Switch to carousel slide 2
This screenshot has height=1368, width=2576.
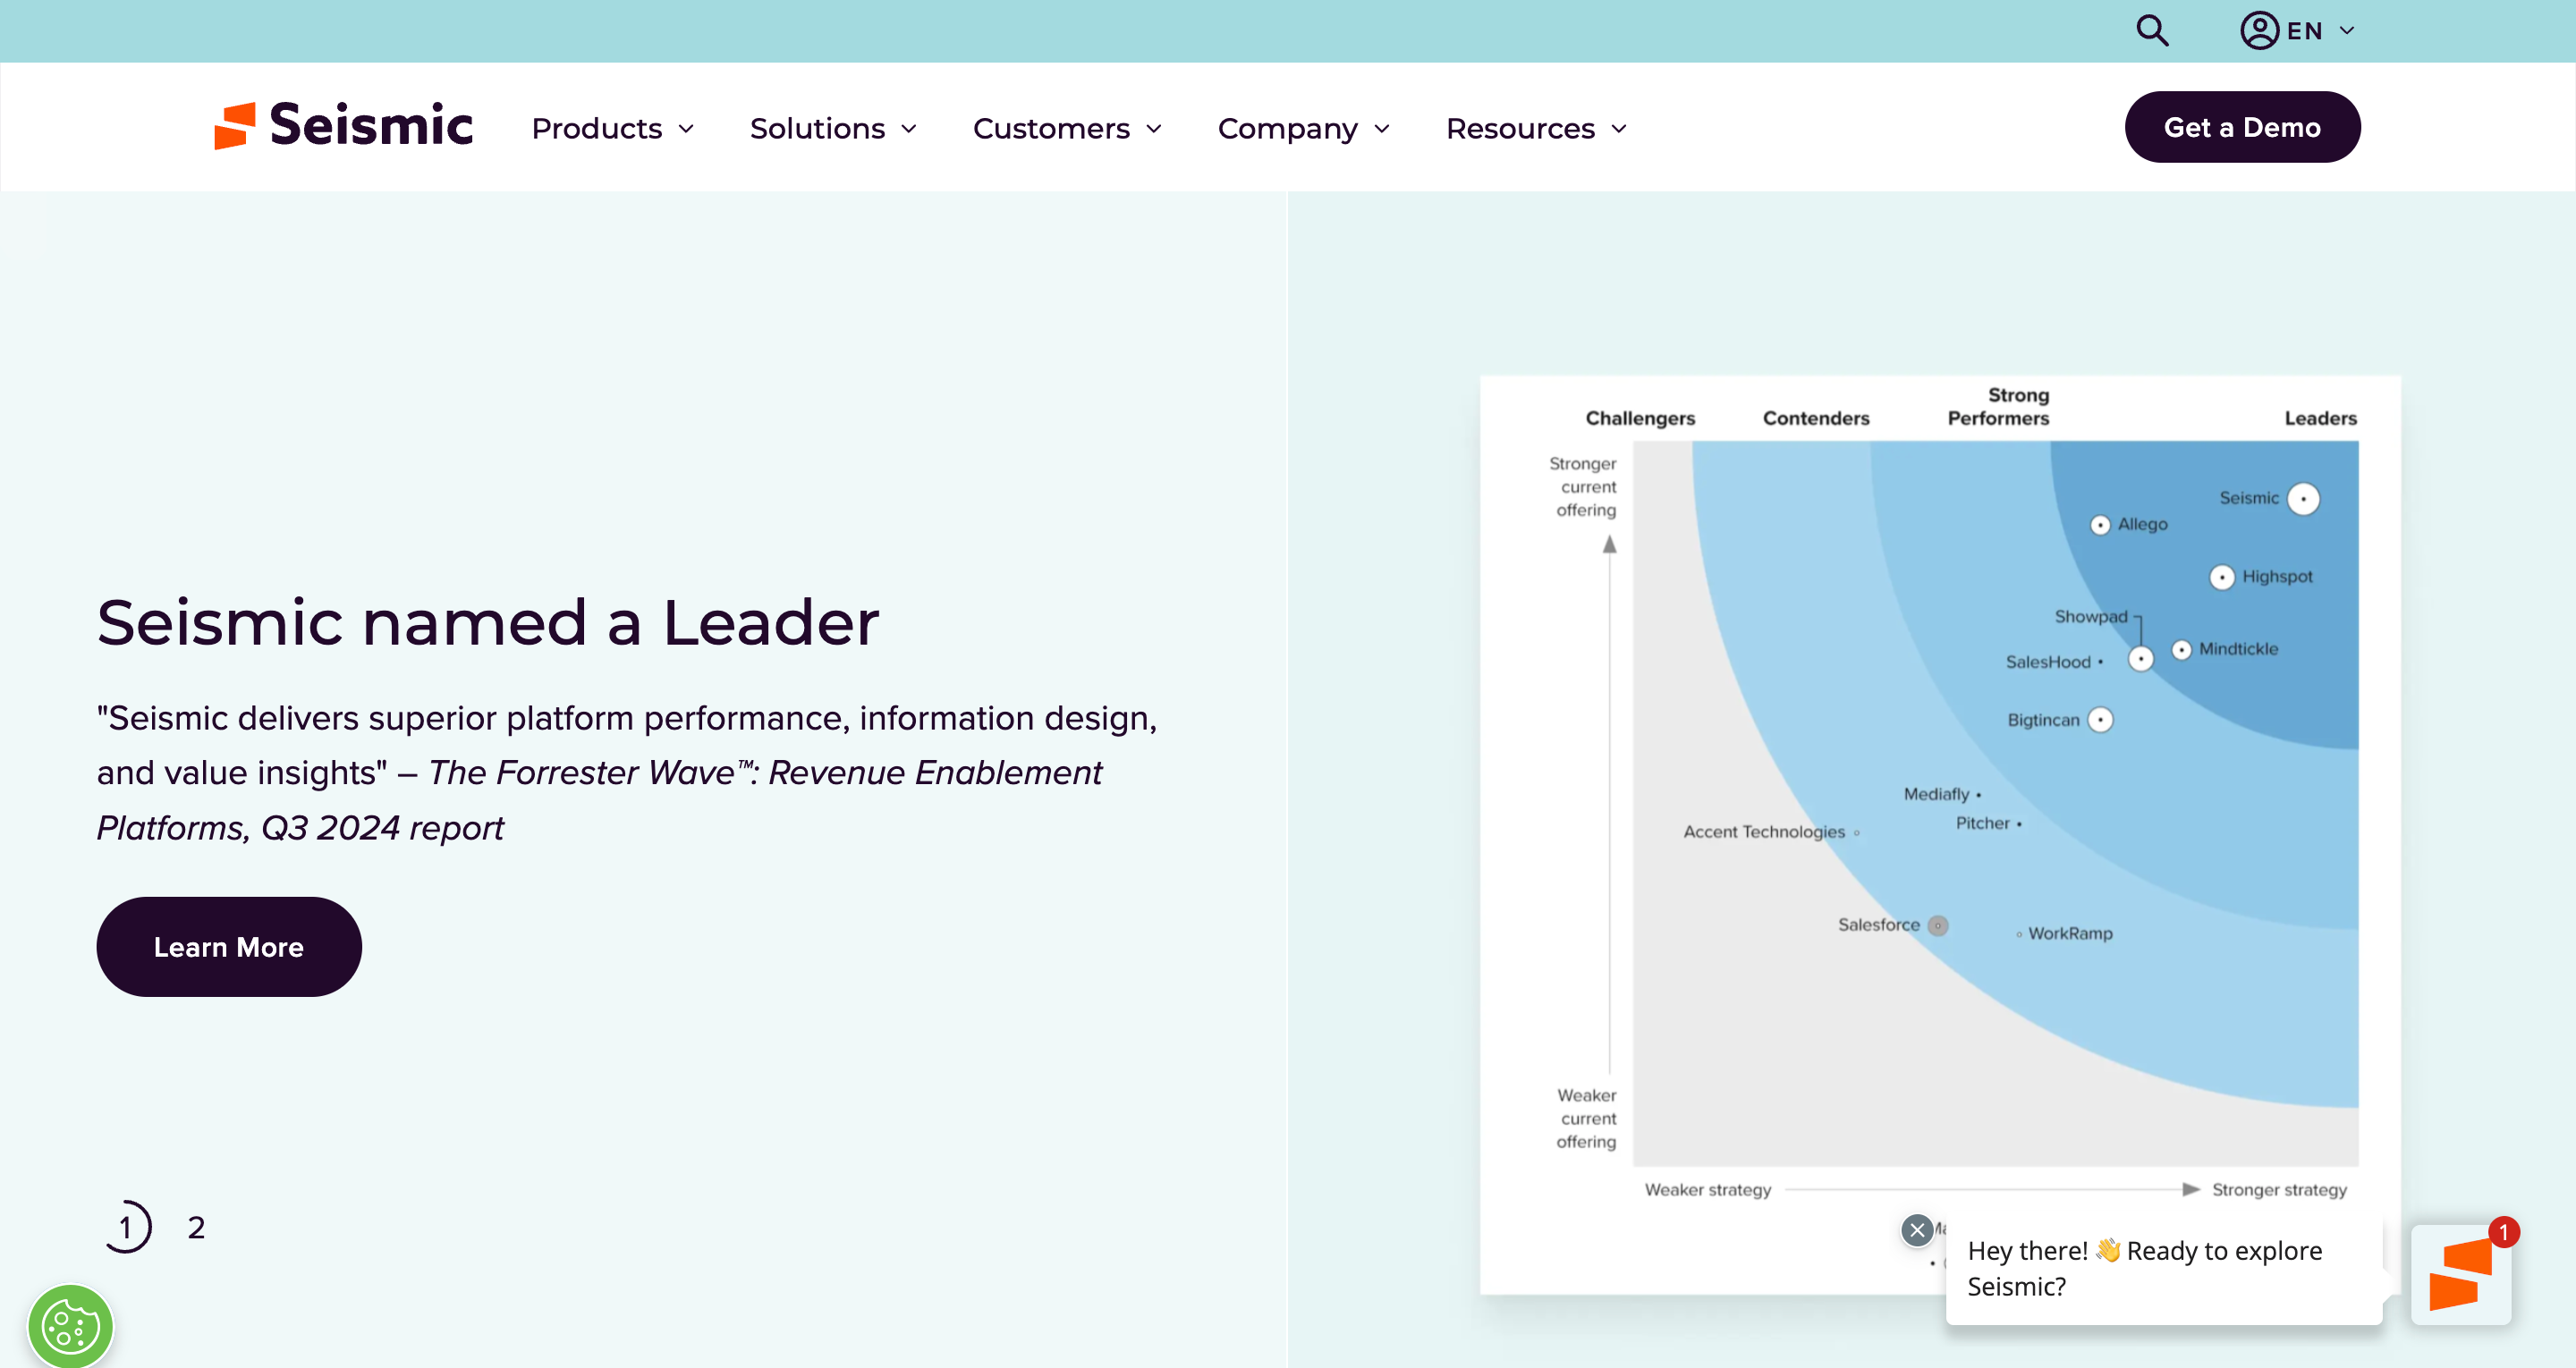point(196,1228)
